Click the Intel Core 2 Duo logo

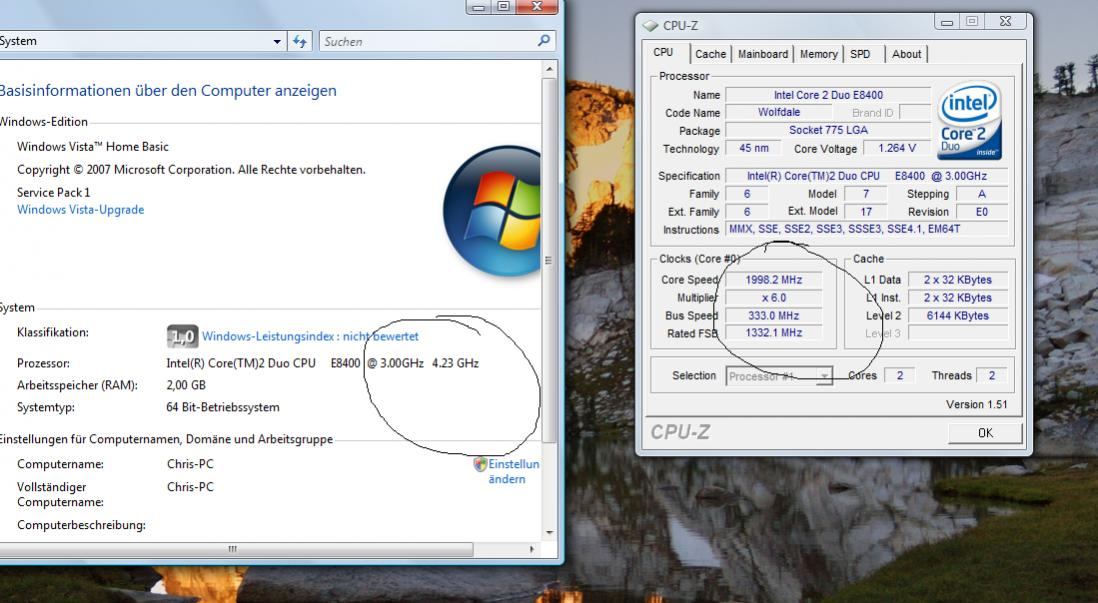tap(969, 120)
